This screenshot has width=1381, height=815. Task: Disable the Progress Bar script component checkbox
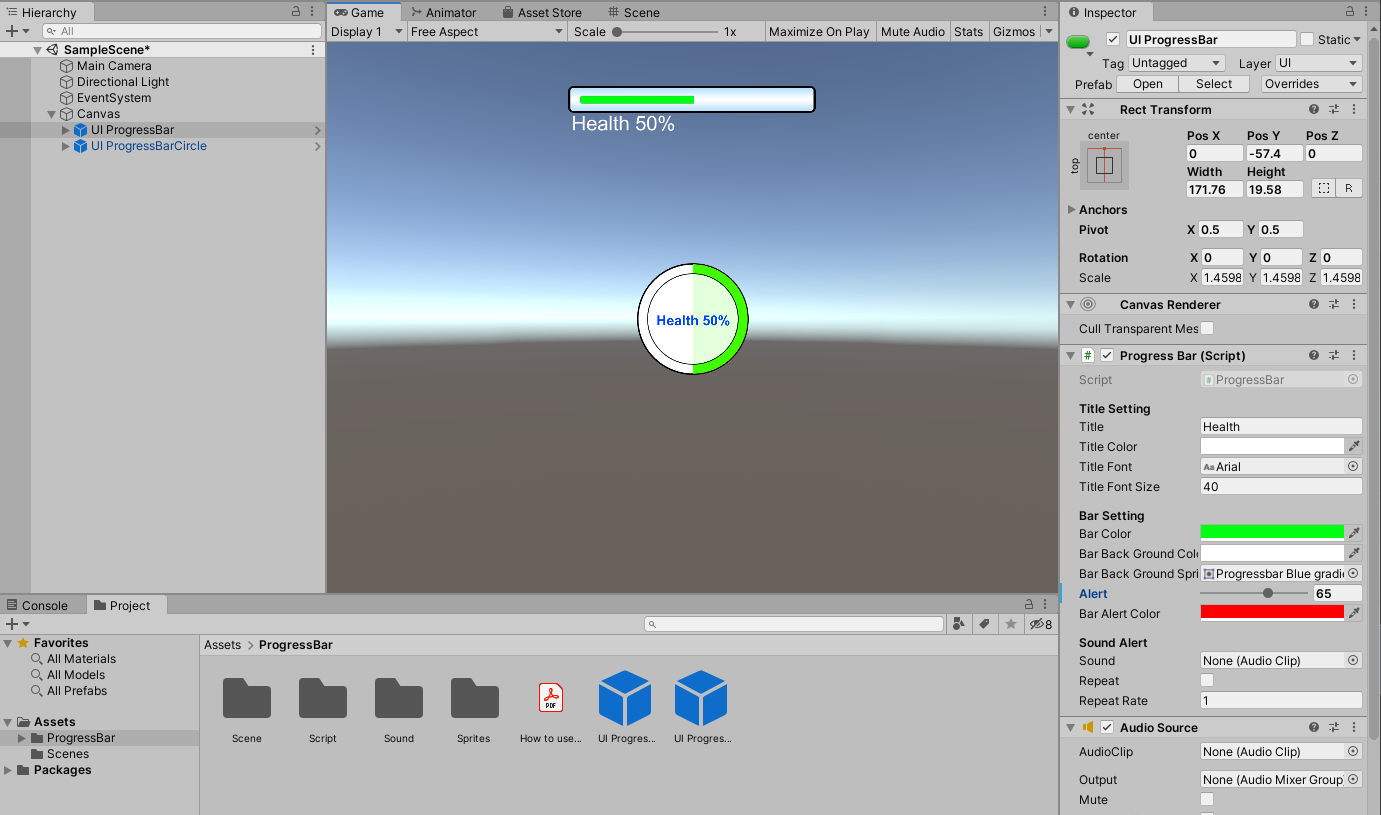tap(1107, 356)
